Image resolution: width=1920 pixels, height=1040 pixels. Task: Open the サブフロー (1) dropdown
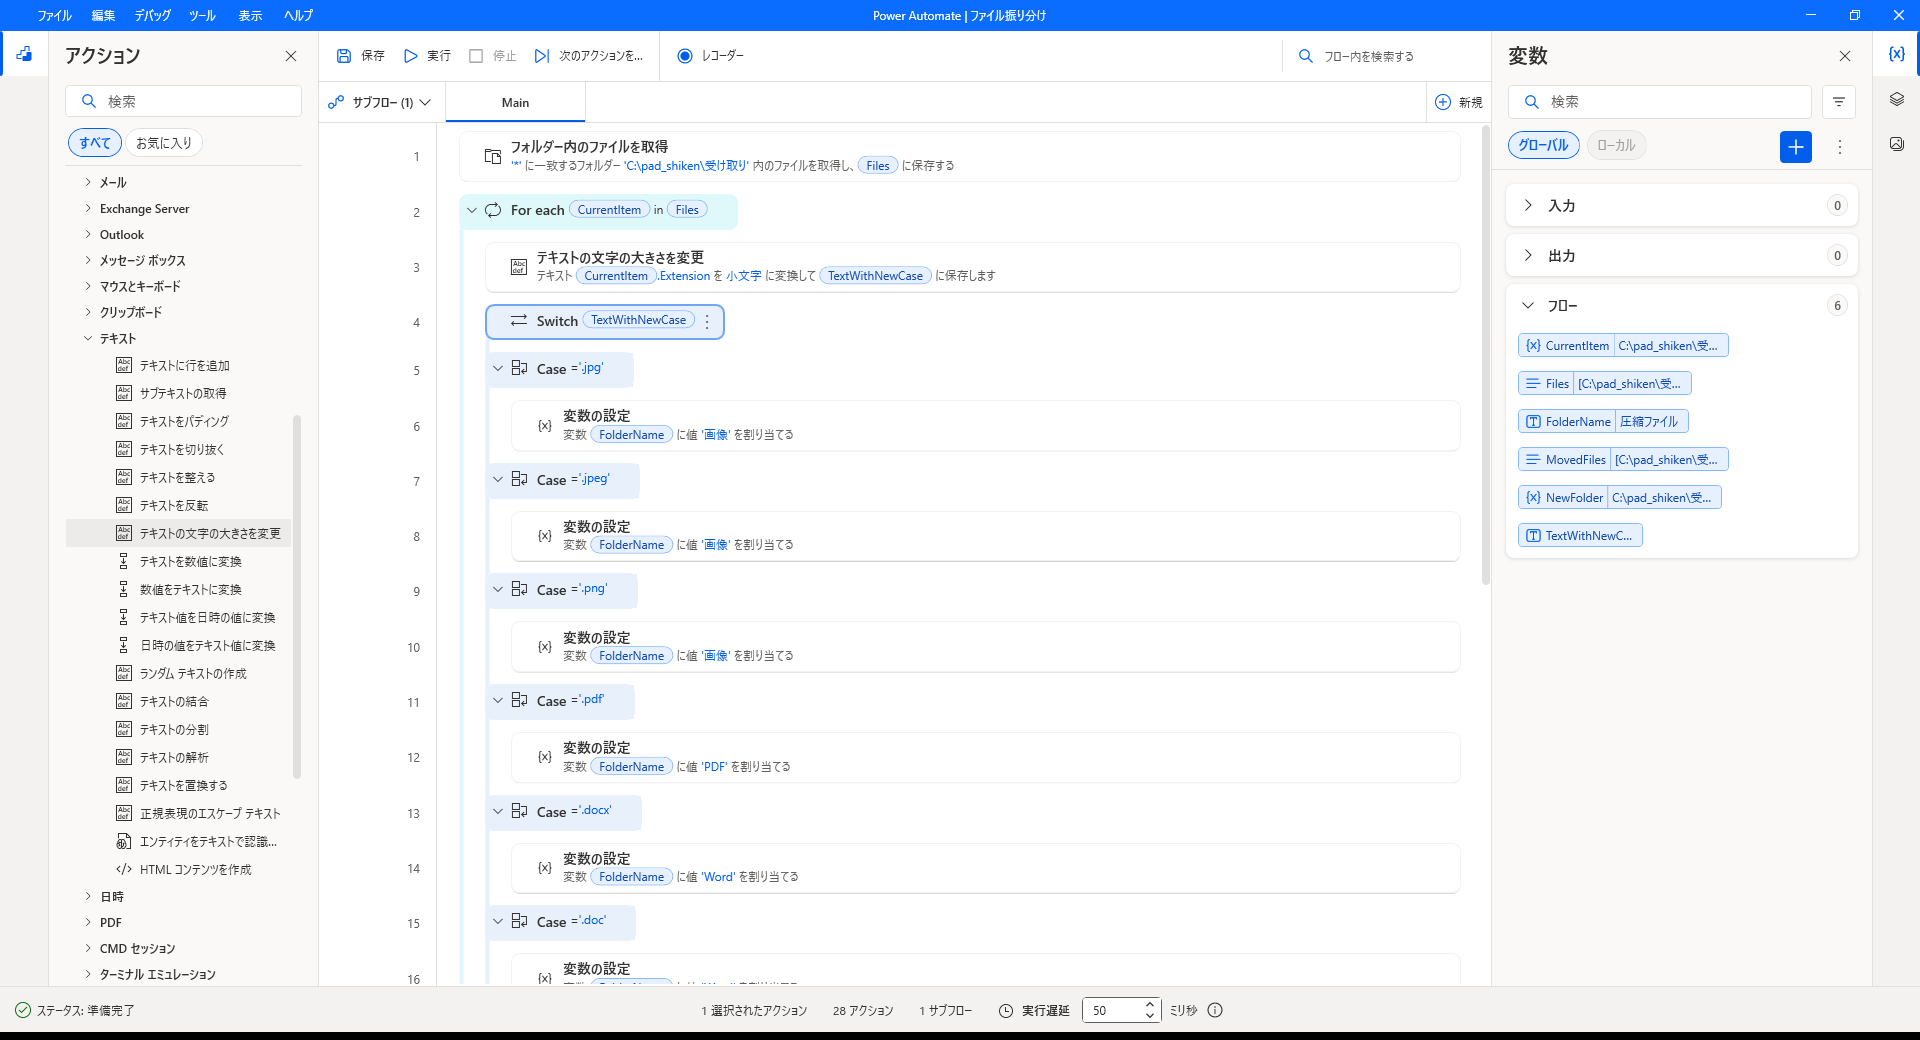[381, 102]
